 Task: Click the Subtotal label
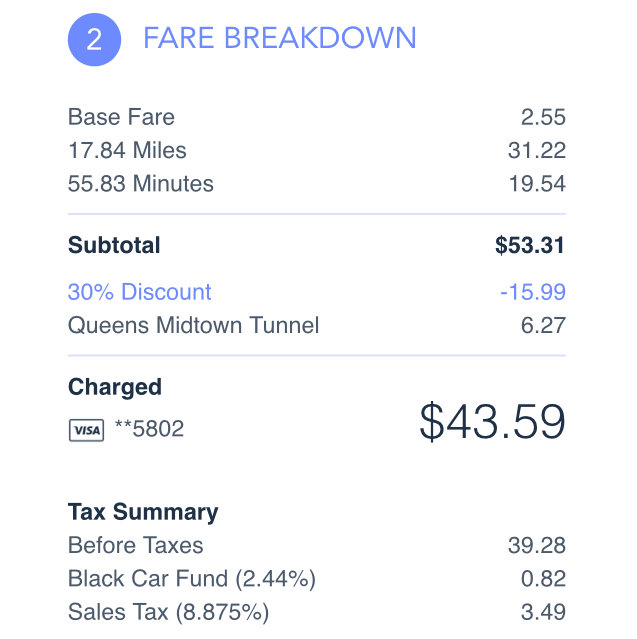[114, 245]
